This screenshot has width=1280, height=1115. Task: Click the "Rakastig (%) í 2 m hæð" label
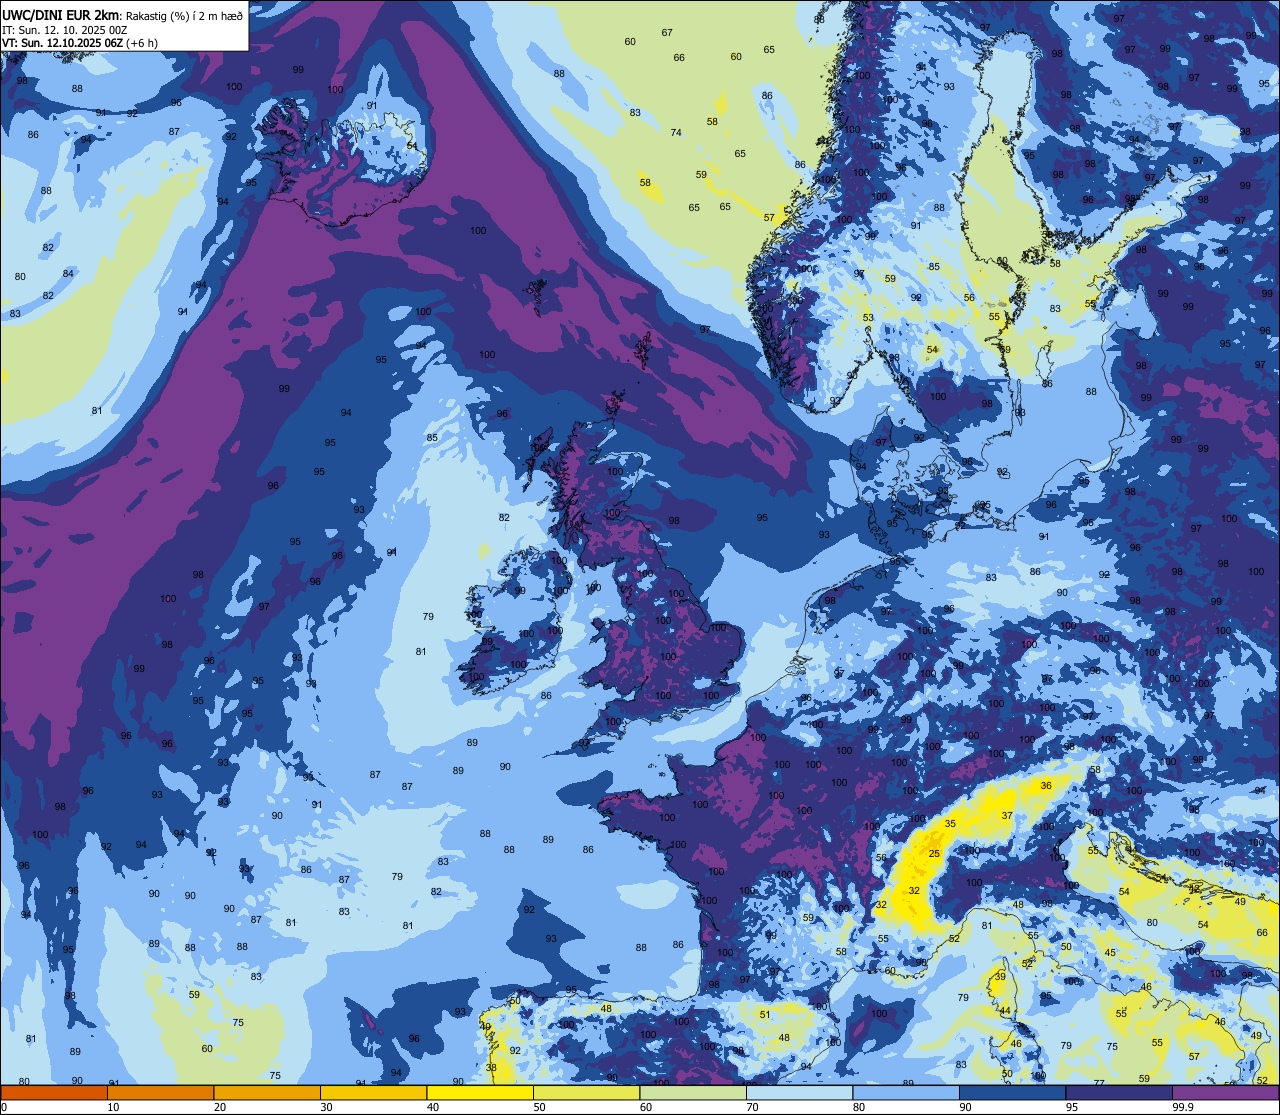click(x=182, y=14)
